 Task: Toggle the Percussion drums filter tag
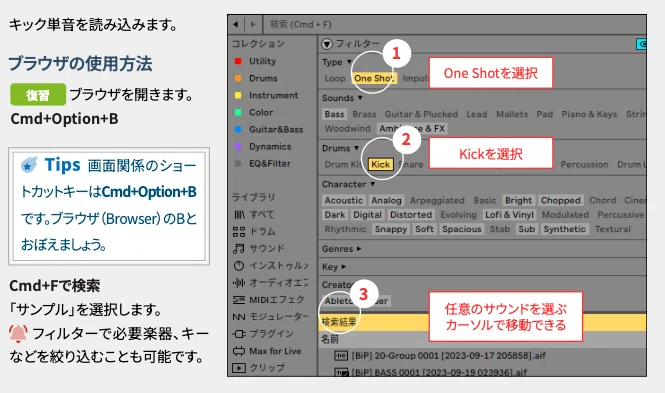tap(584, 164)
